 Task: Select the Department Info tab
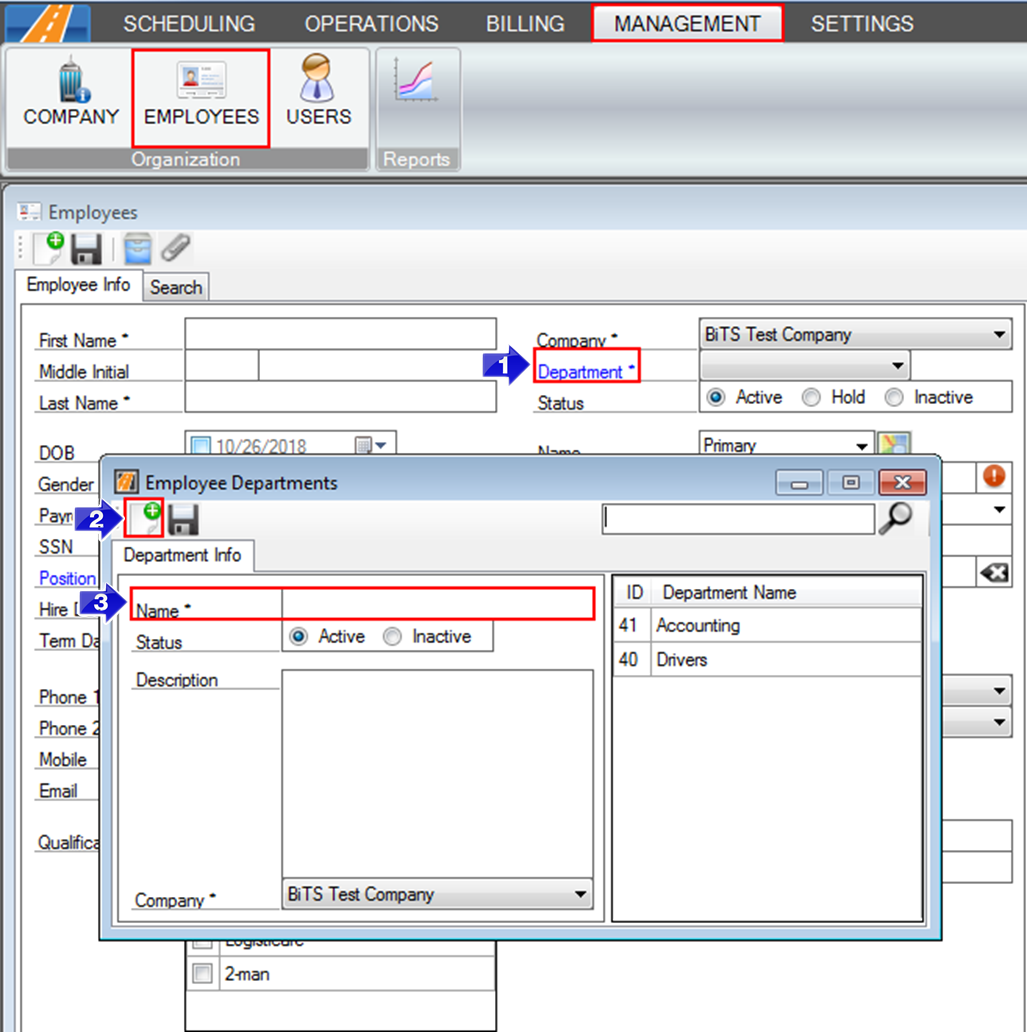coord(182,555)
